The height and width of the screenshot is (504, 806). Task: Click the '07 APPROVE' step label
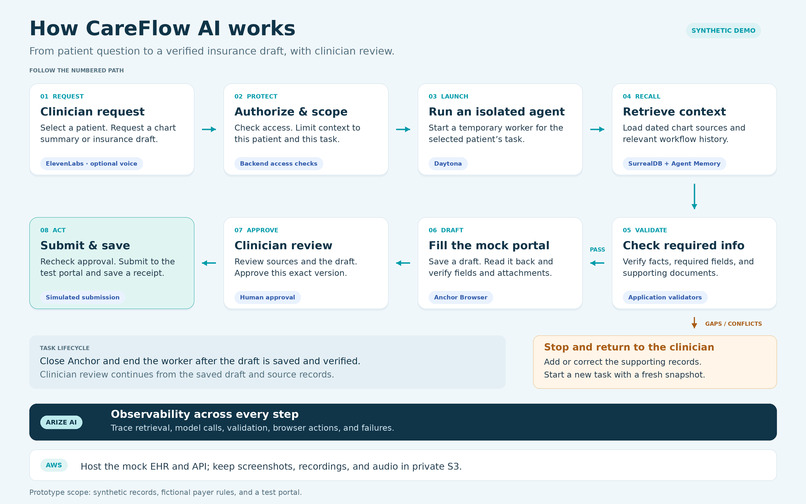tap(257, 230)
